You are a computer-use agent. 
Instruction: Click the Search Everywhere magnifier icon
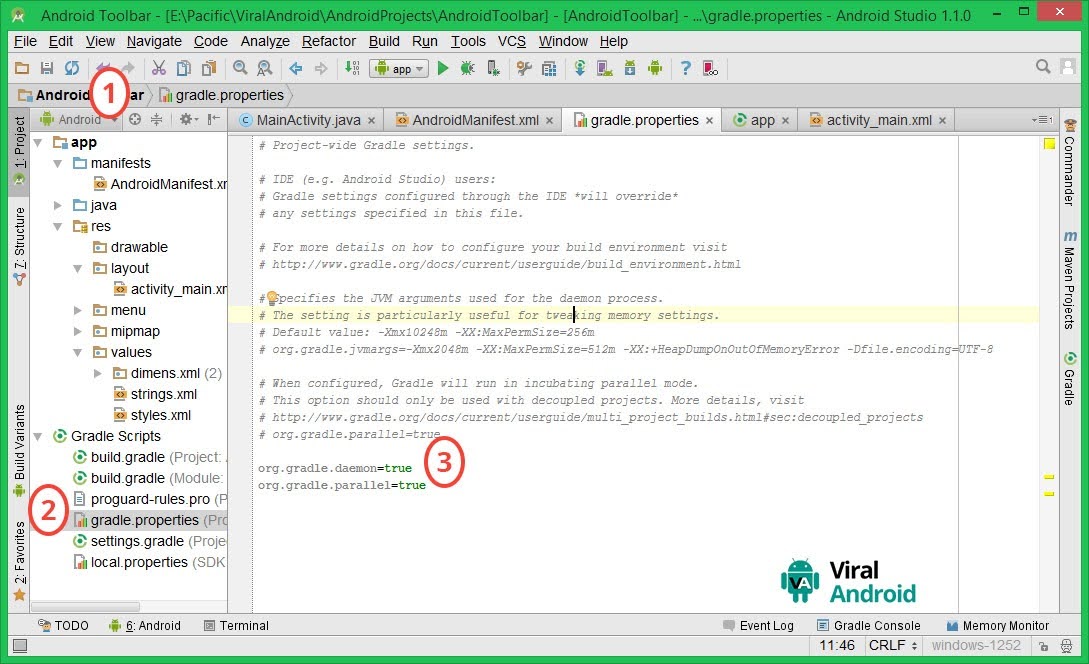pos(1042,67)
